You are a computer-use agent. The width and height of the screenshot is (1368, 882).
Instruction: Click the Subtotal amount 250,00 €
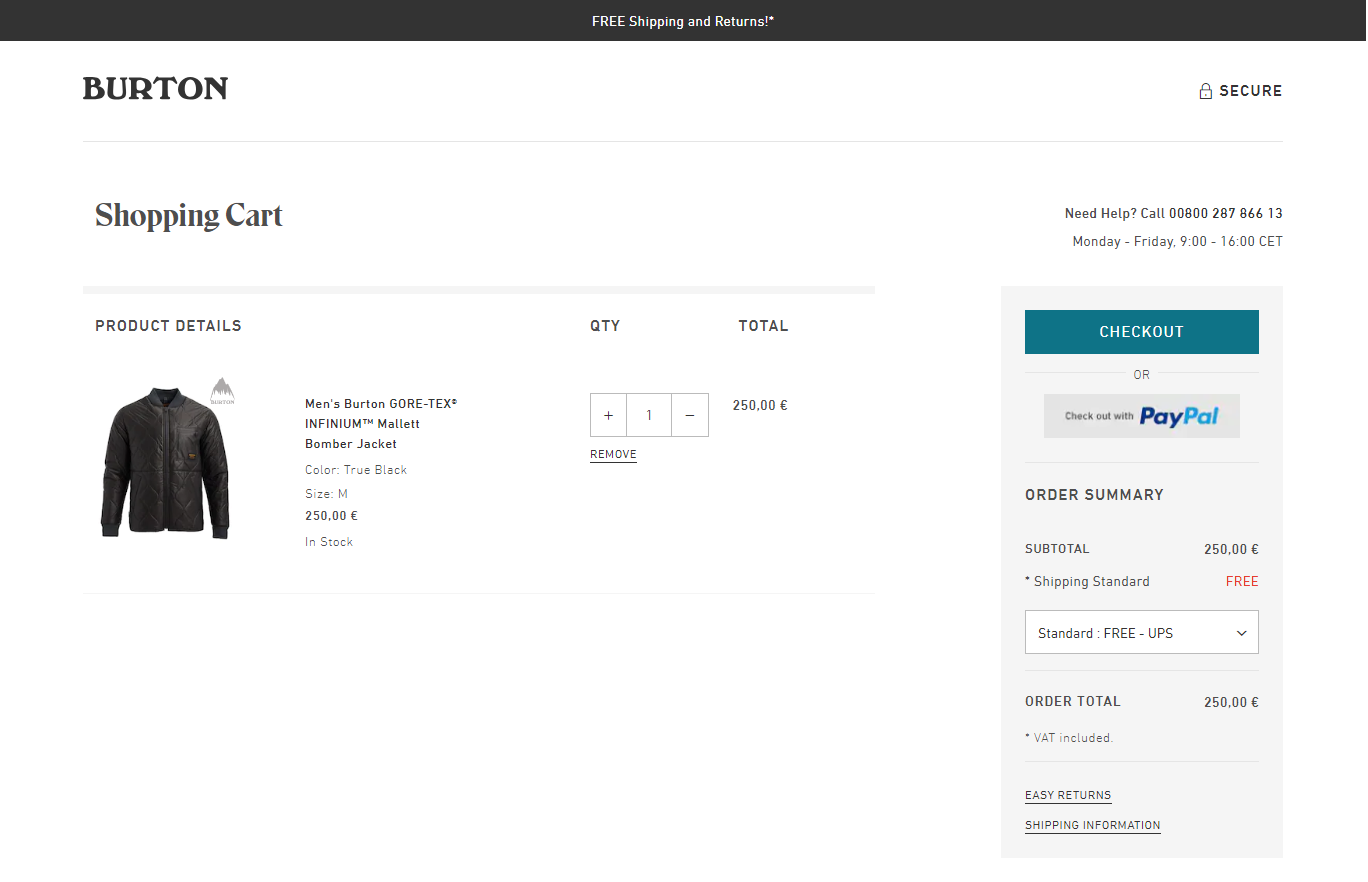(x=1231, y=549)
